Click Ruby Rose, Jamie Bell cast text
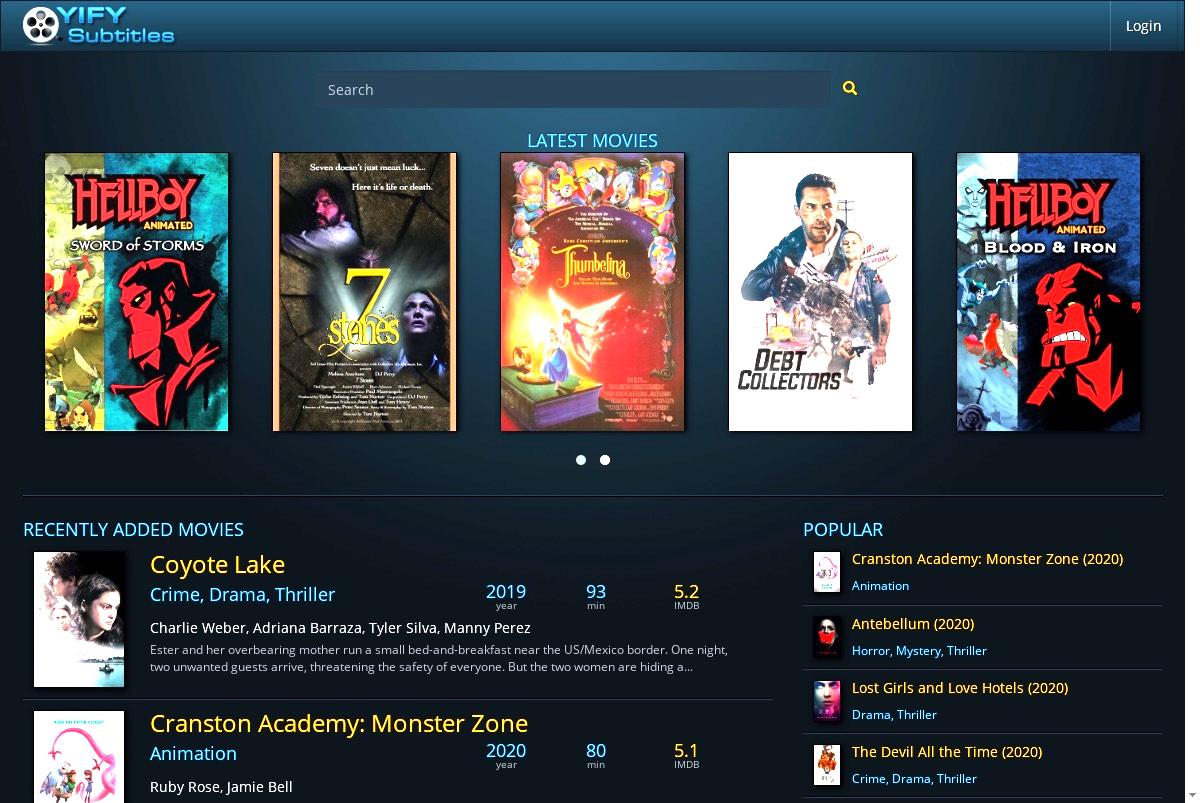The image size is (1200, 803). click(x=221, y=787)
